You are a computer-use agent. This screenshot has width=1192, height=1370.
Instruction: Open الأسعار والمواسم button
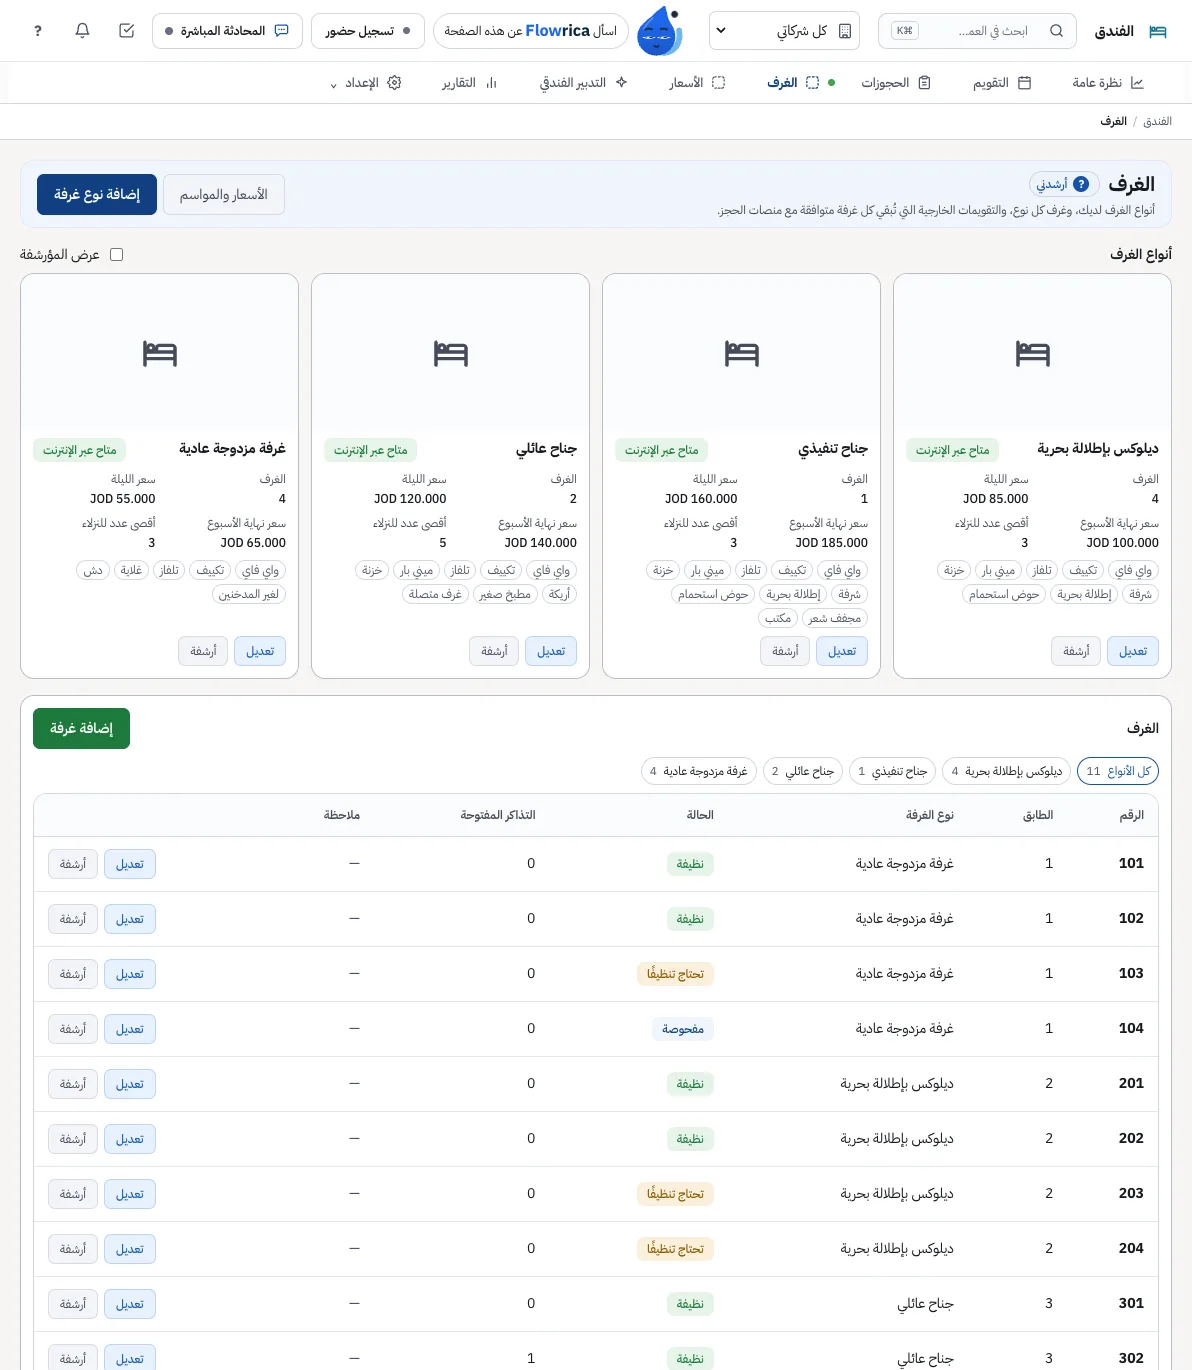tap(224, 194)
